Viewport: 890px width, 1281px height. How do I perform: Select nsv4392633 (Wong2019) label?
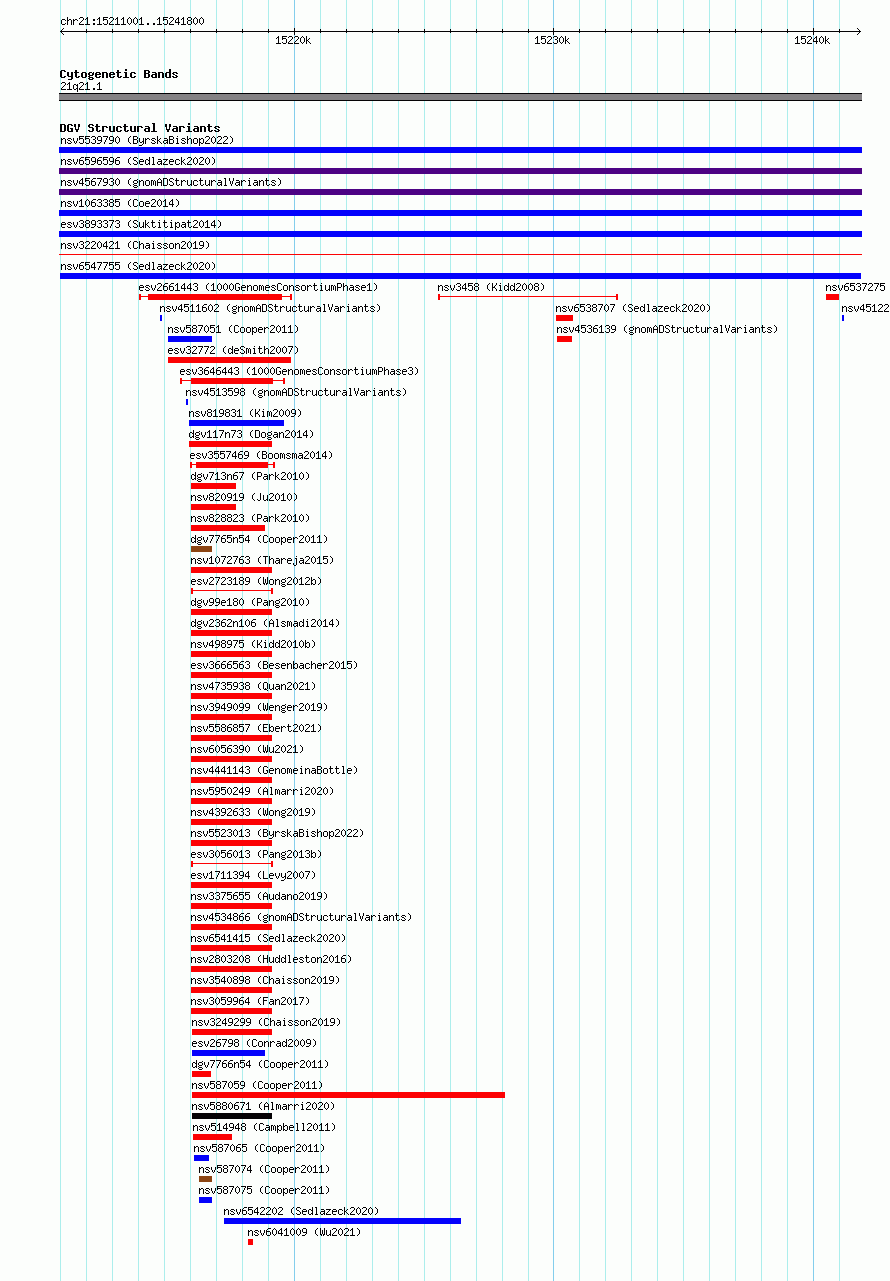(254, 812)
